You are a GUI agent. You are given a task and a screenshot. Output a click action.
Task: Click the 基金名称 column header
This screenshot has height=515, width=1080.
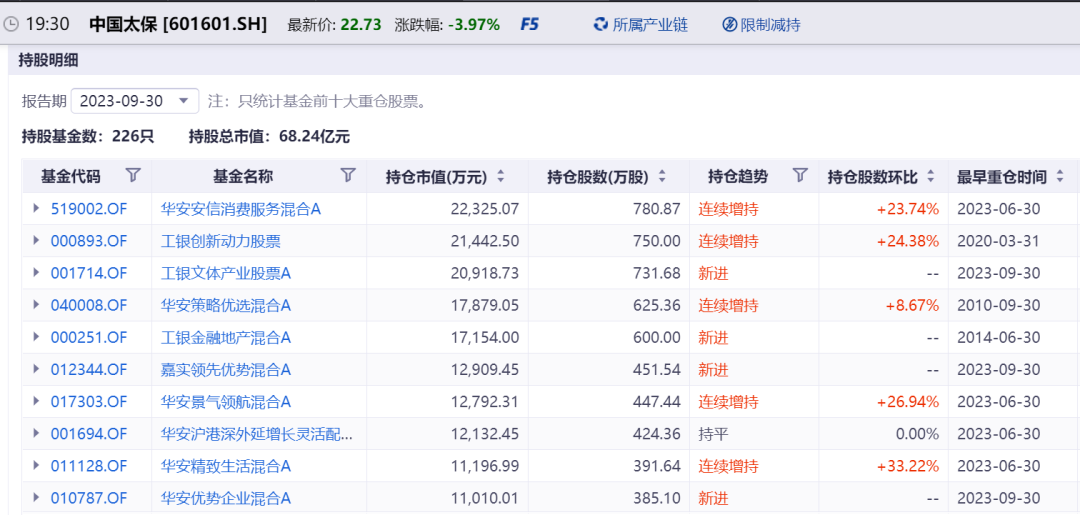click(x=243, y=177)
